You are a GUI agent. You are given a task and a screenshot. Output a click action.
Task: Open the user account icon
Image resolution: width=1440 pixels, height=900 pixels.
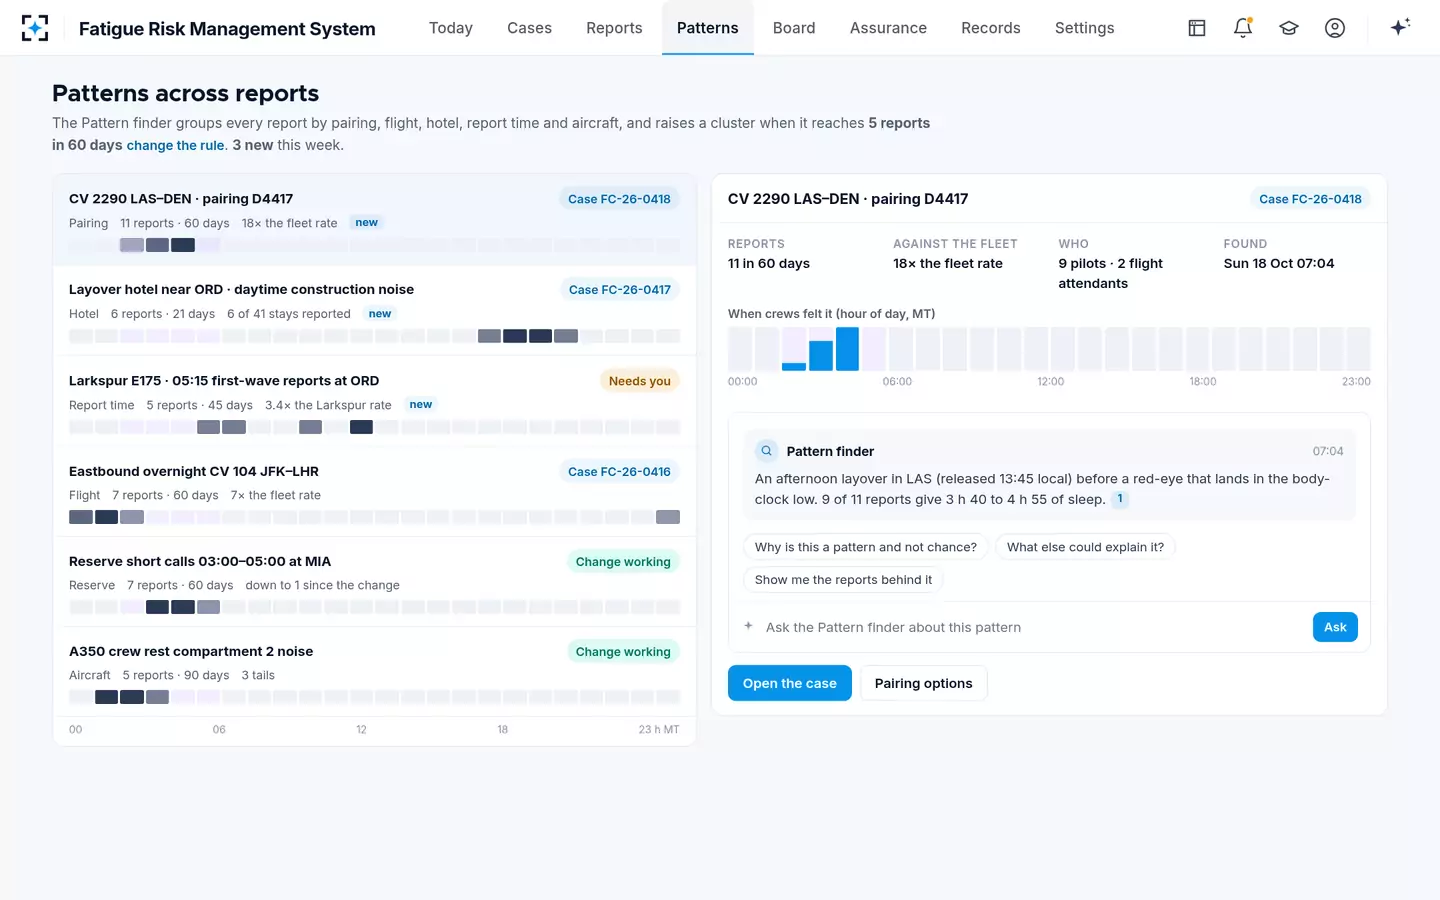1335,28
